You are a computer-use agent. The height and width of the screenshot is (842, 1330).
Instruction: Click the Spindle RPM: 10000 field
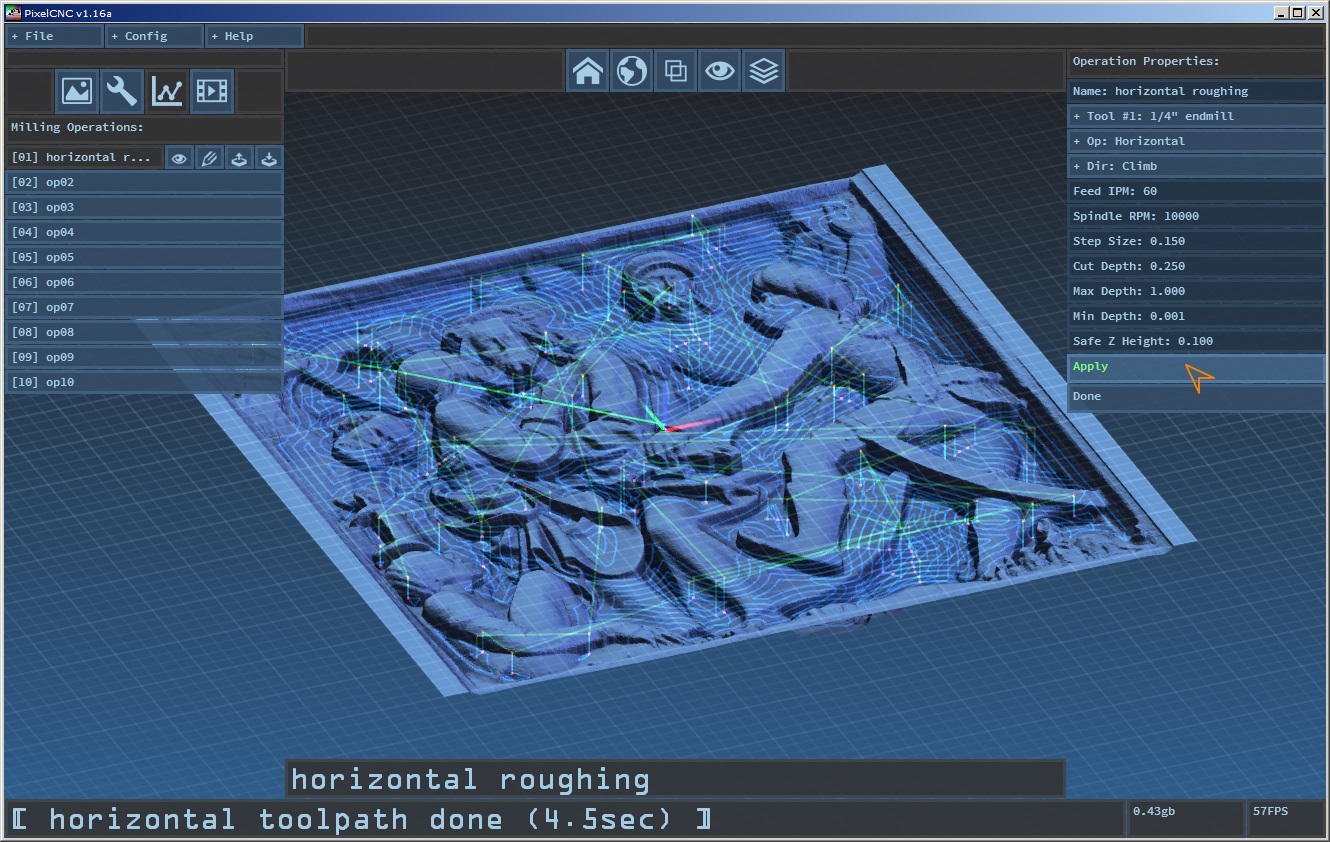tap(1196, 216)
